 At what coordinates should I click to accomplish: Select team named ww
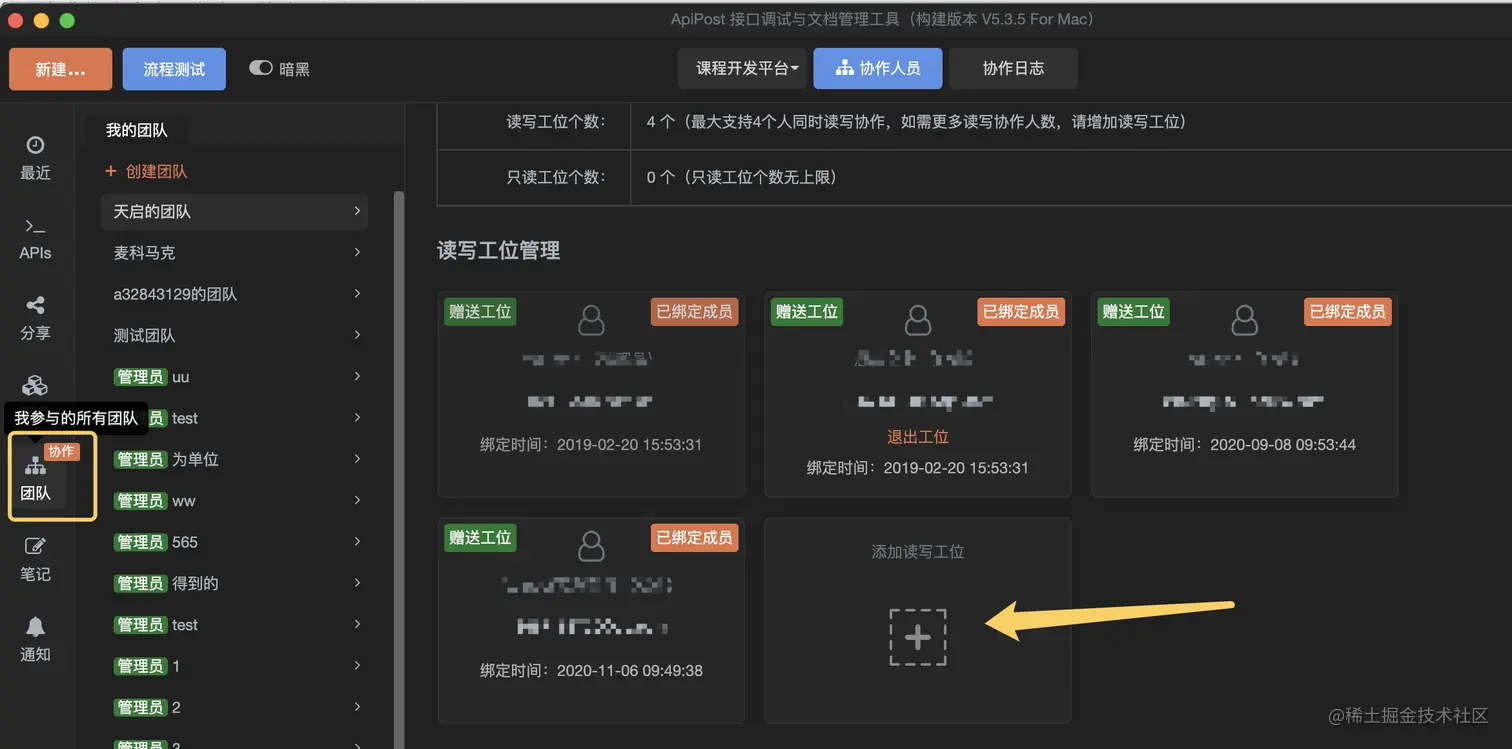pos(234,500)
